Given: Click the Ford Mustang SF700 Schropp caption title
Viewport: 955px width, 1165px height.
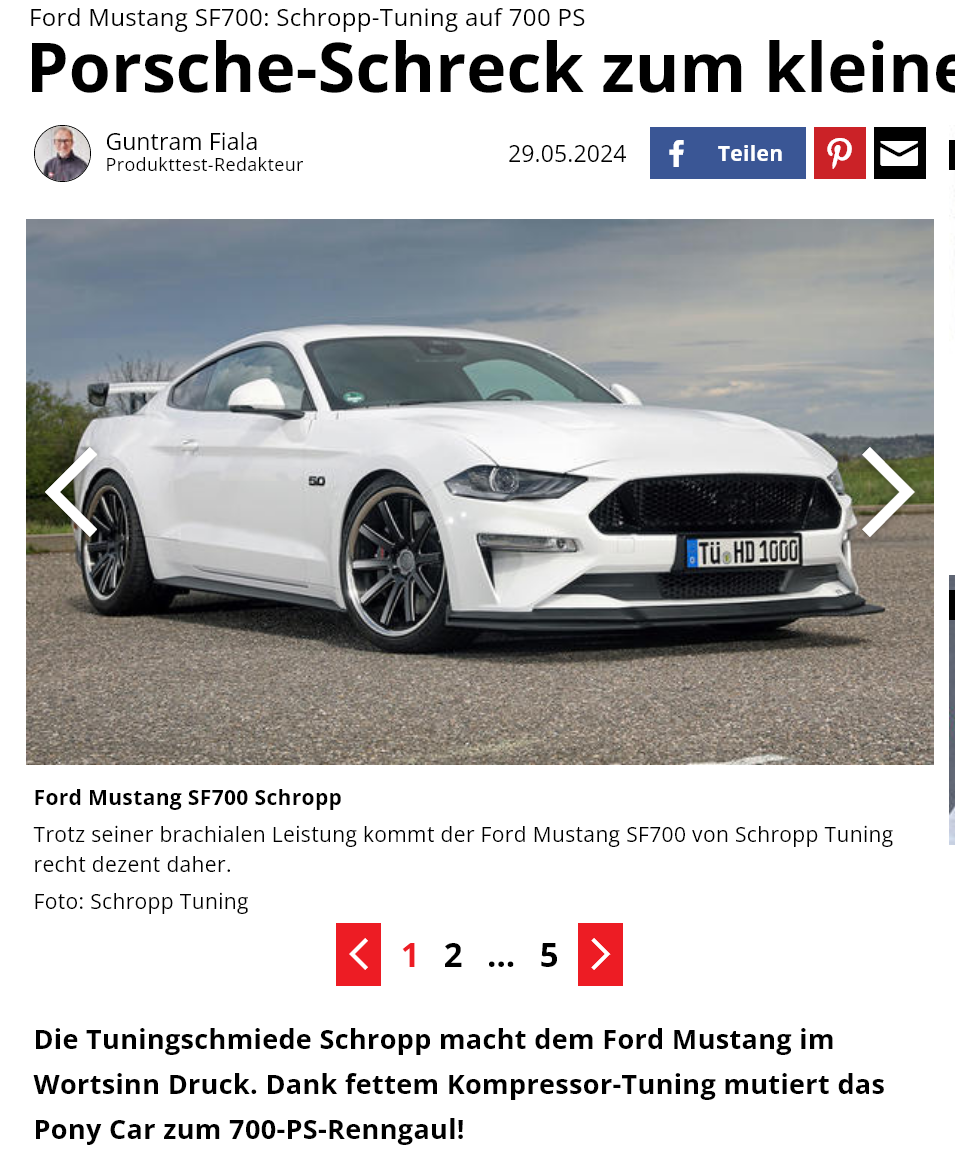Looking at the screenshot, I should coord(187,797).
